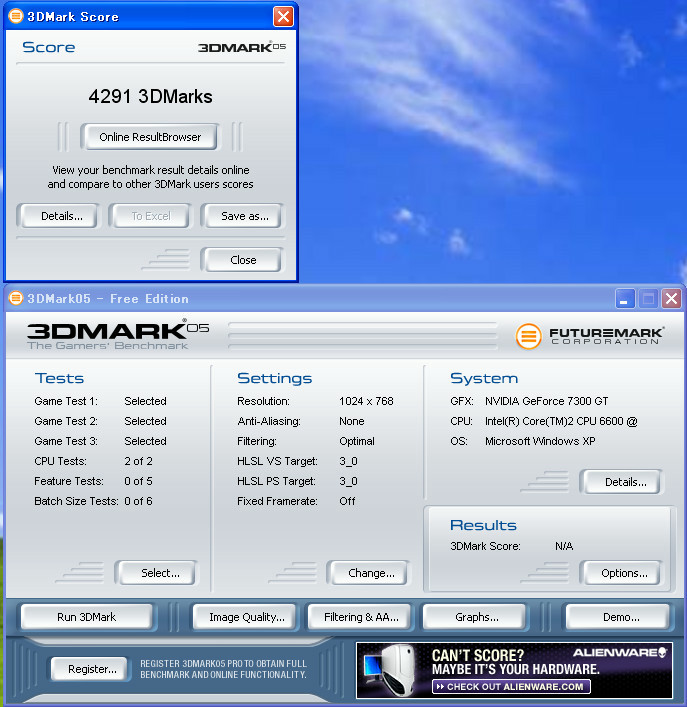
Task: Close the 3DMark05 Free Edition window
Action: coord(671,298)
